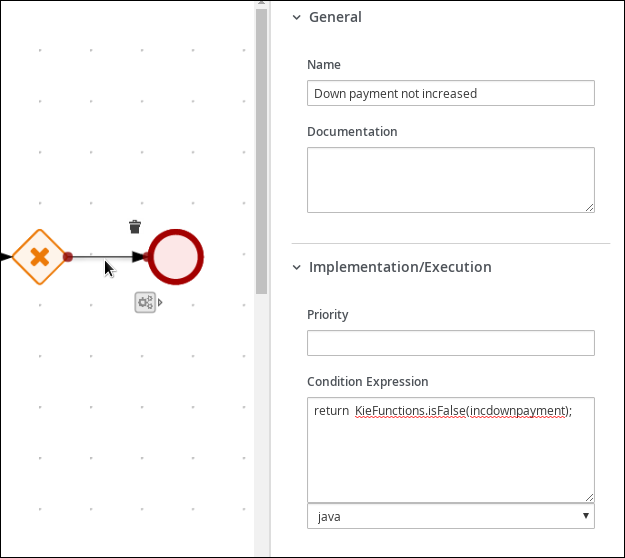
Task: Focus the Name field "Down payment not increased"
Action: [451, 93]
